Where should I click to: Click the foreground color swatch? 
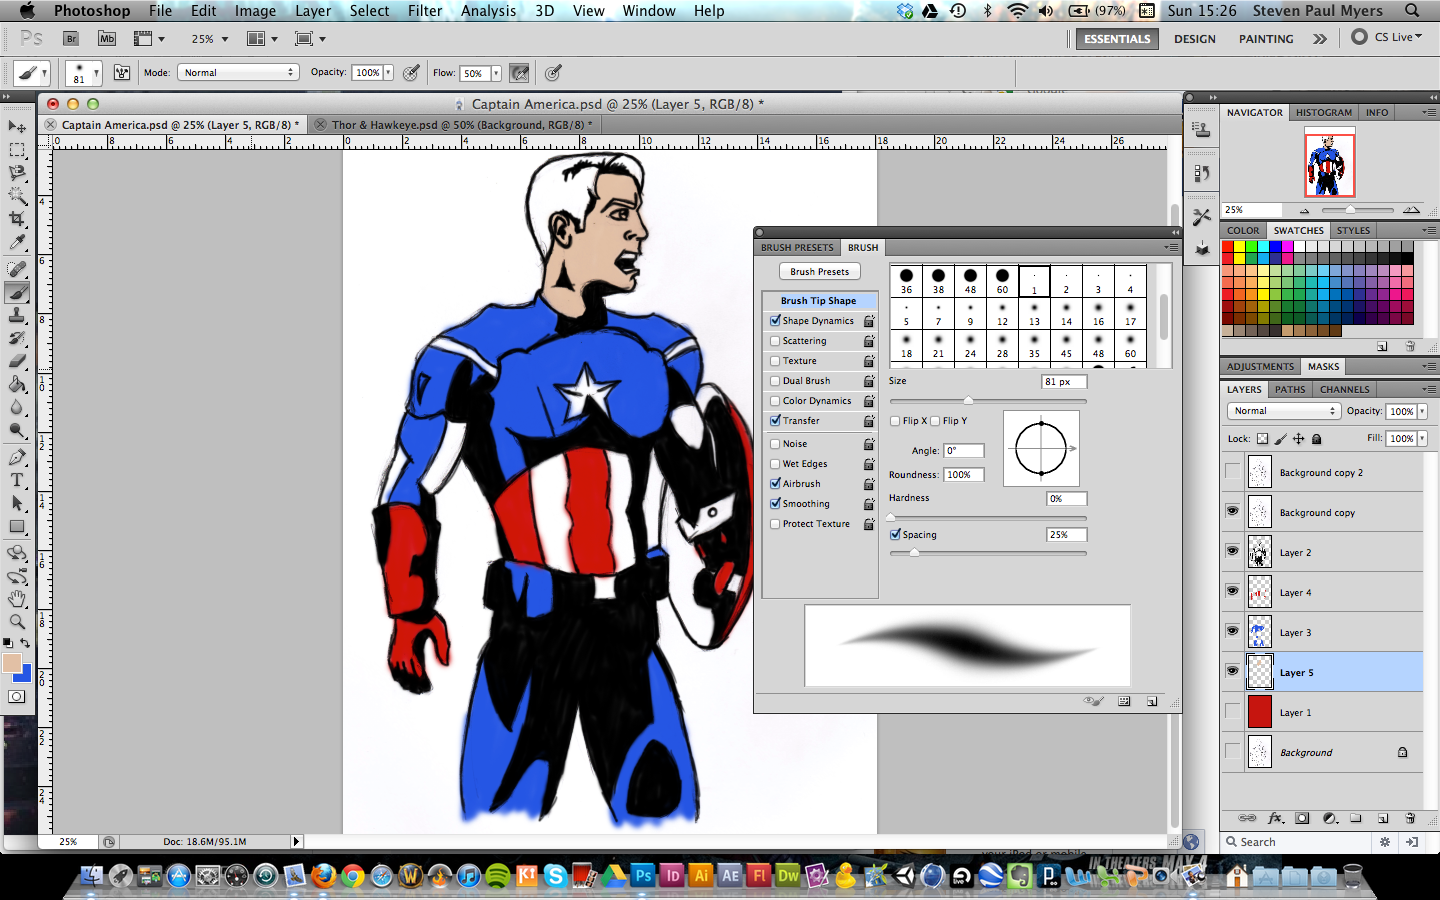pyautogui.click(x=12, y=663)
